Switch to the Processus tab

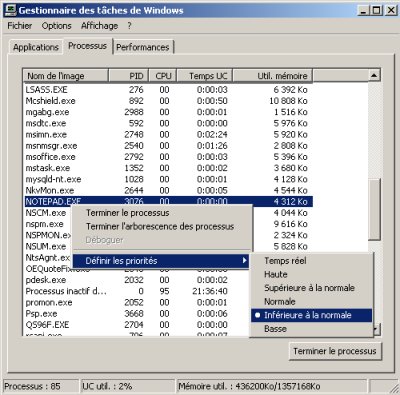(x=88, y=46)
